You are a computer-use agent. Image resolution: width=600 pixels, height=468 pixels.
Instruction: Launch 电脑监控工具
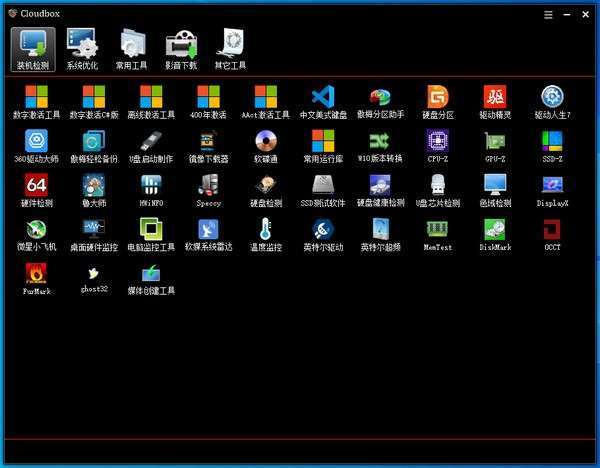click(x=151, y=235)
